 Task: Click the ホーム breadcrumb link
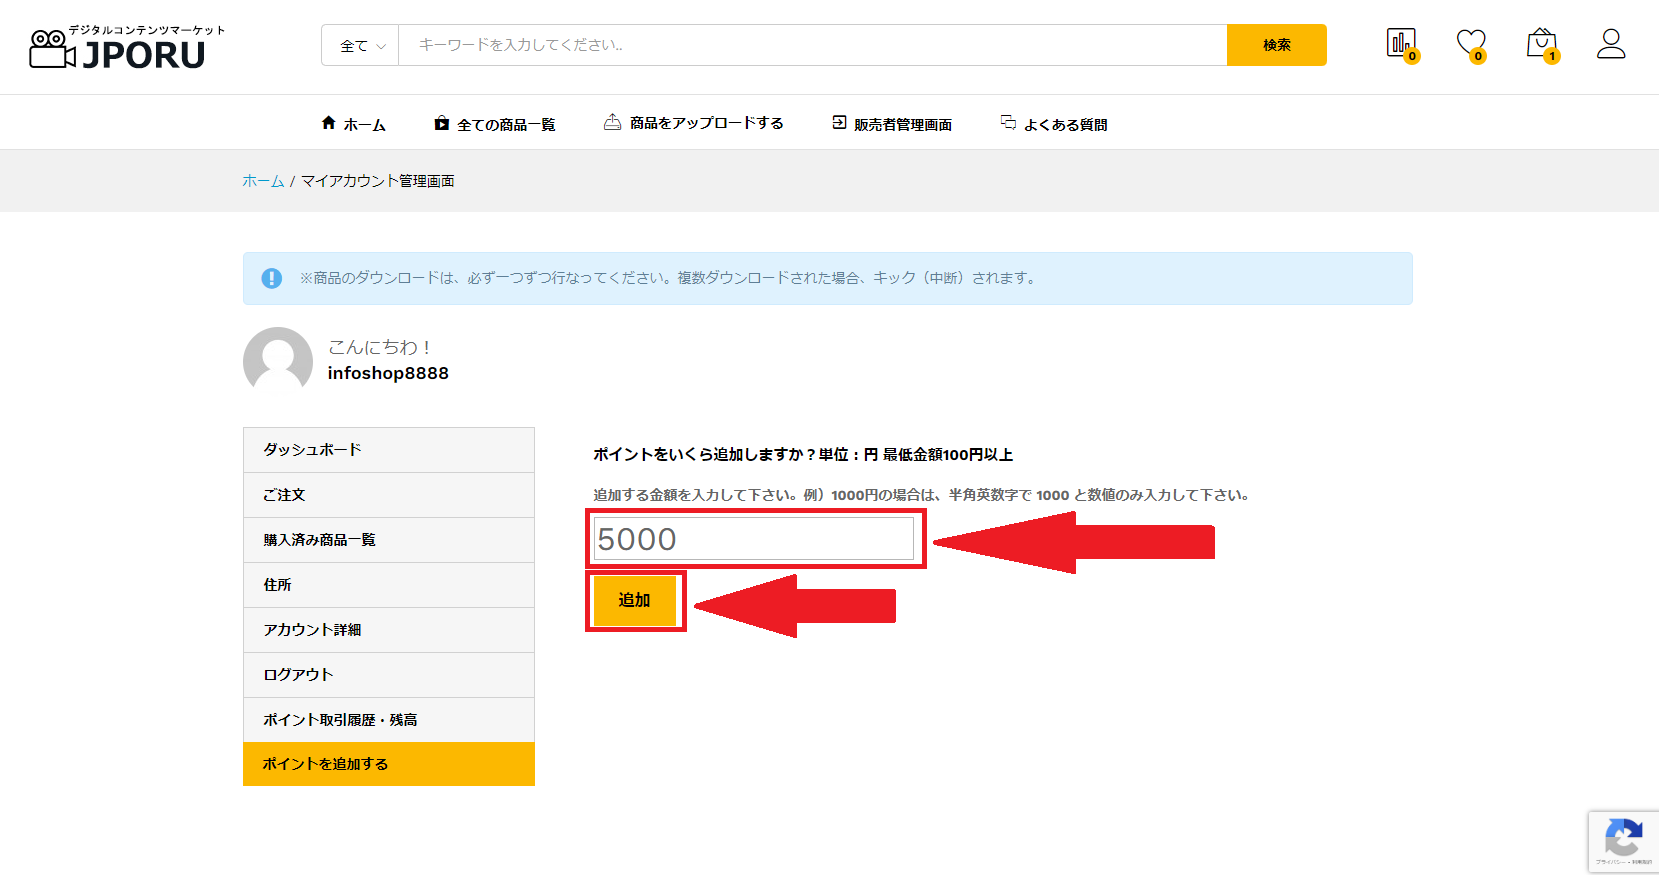pos(263,181)
